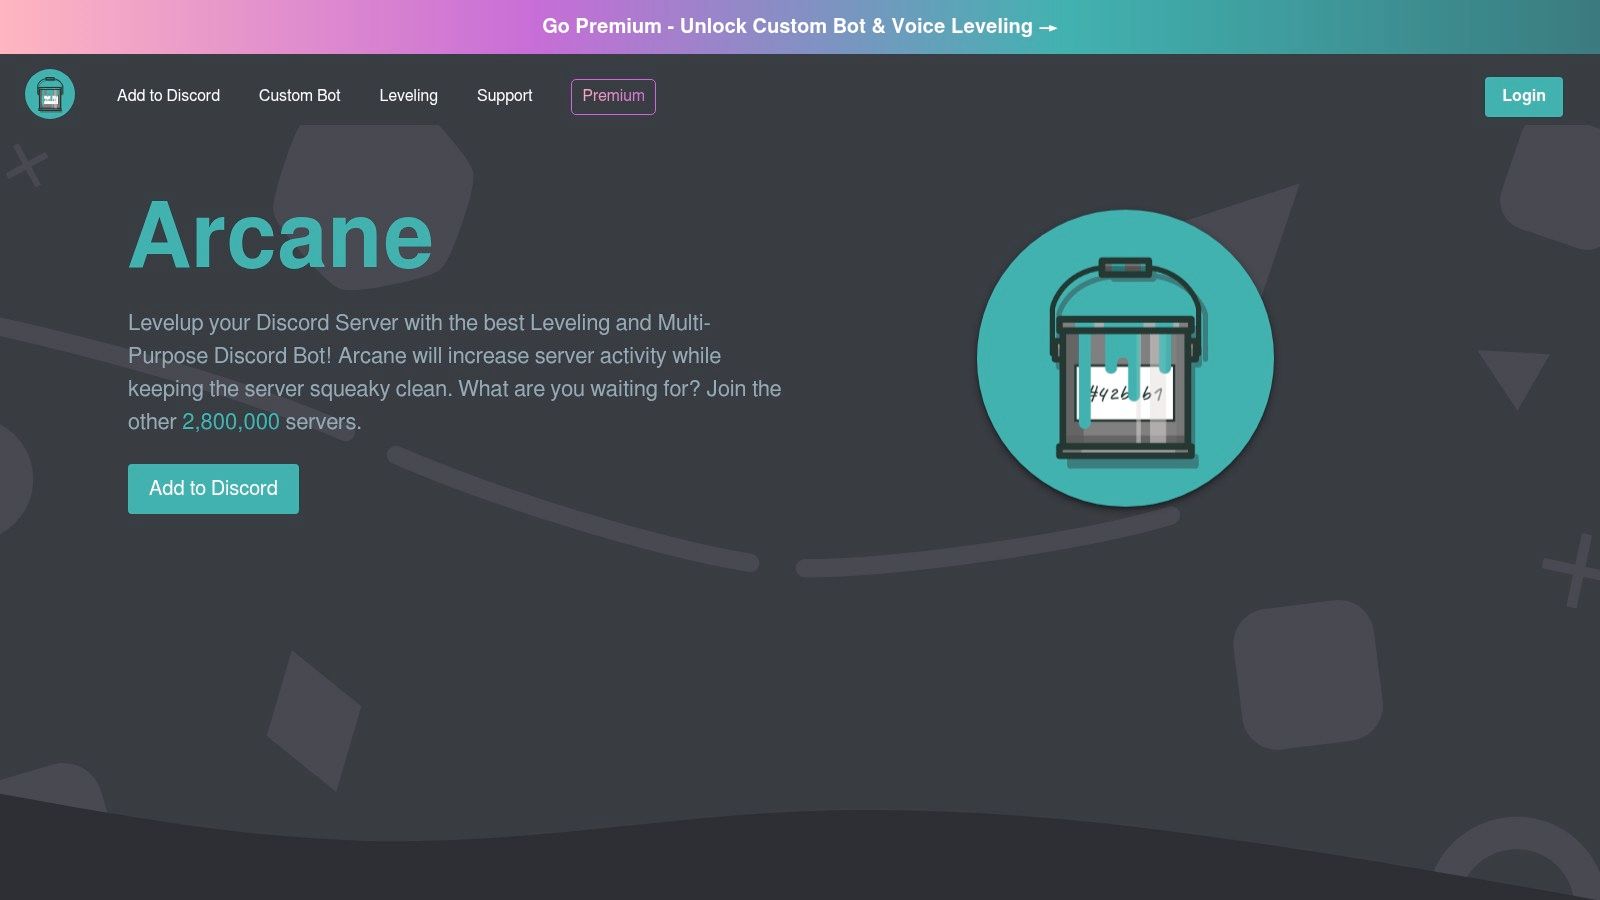This screenshot has width=1600, height=900.
Task: Select the outlined Premium nav button
Action: 613,96
